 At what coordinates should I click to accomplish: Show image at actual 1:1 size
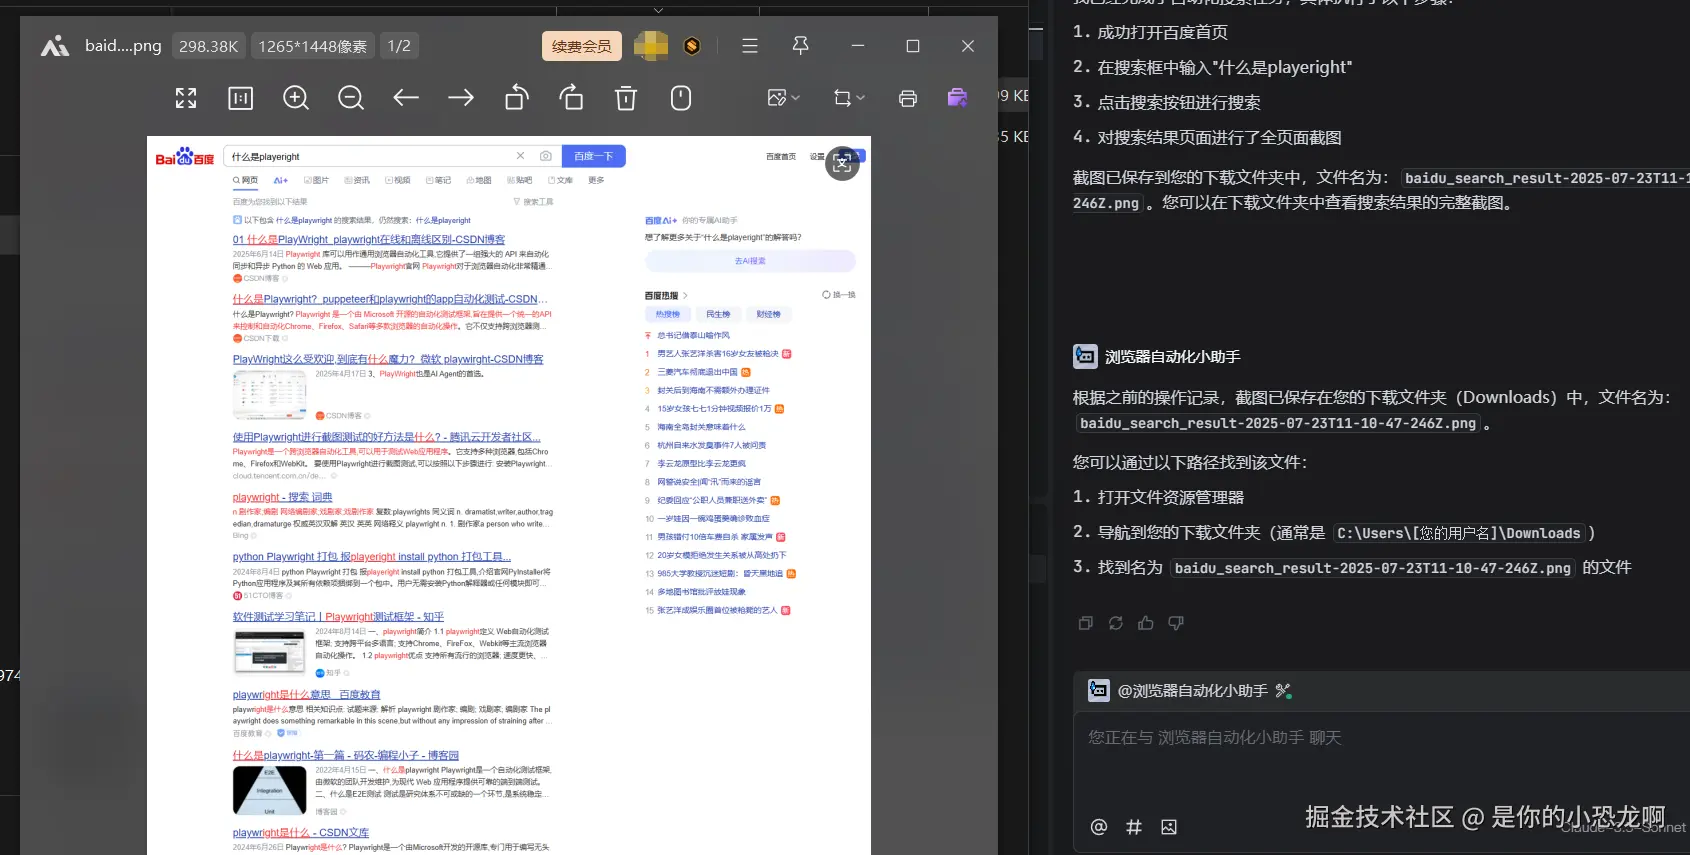[241, 98]
